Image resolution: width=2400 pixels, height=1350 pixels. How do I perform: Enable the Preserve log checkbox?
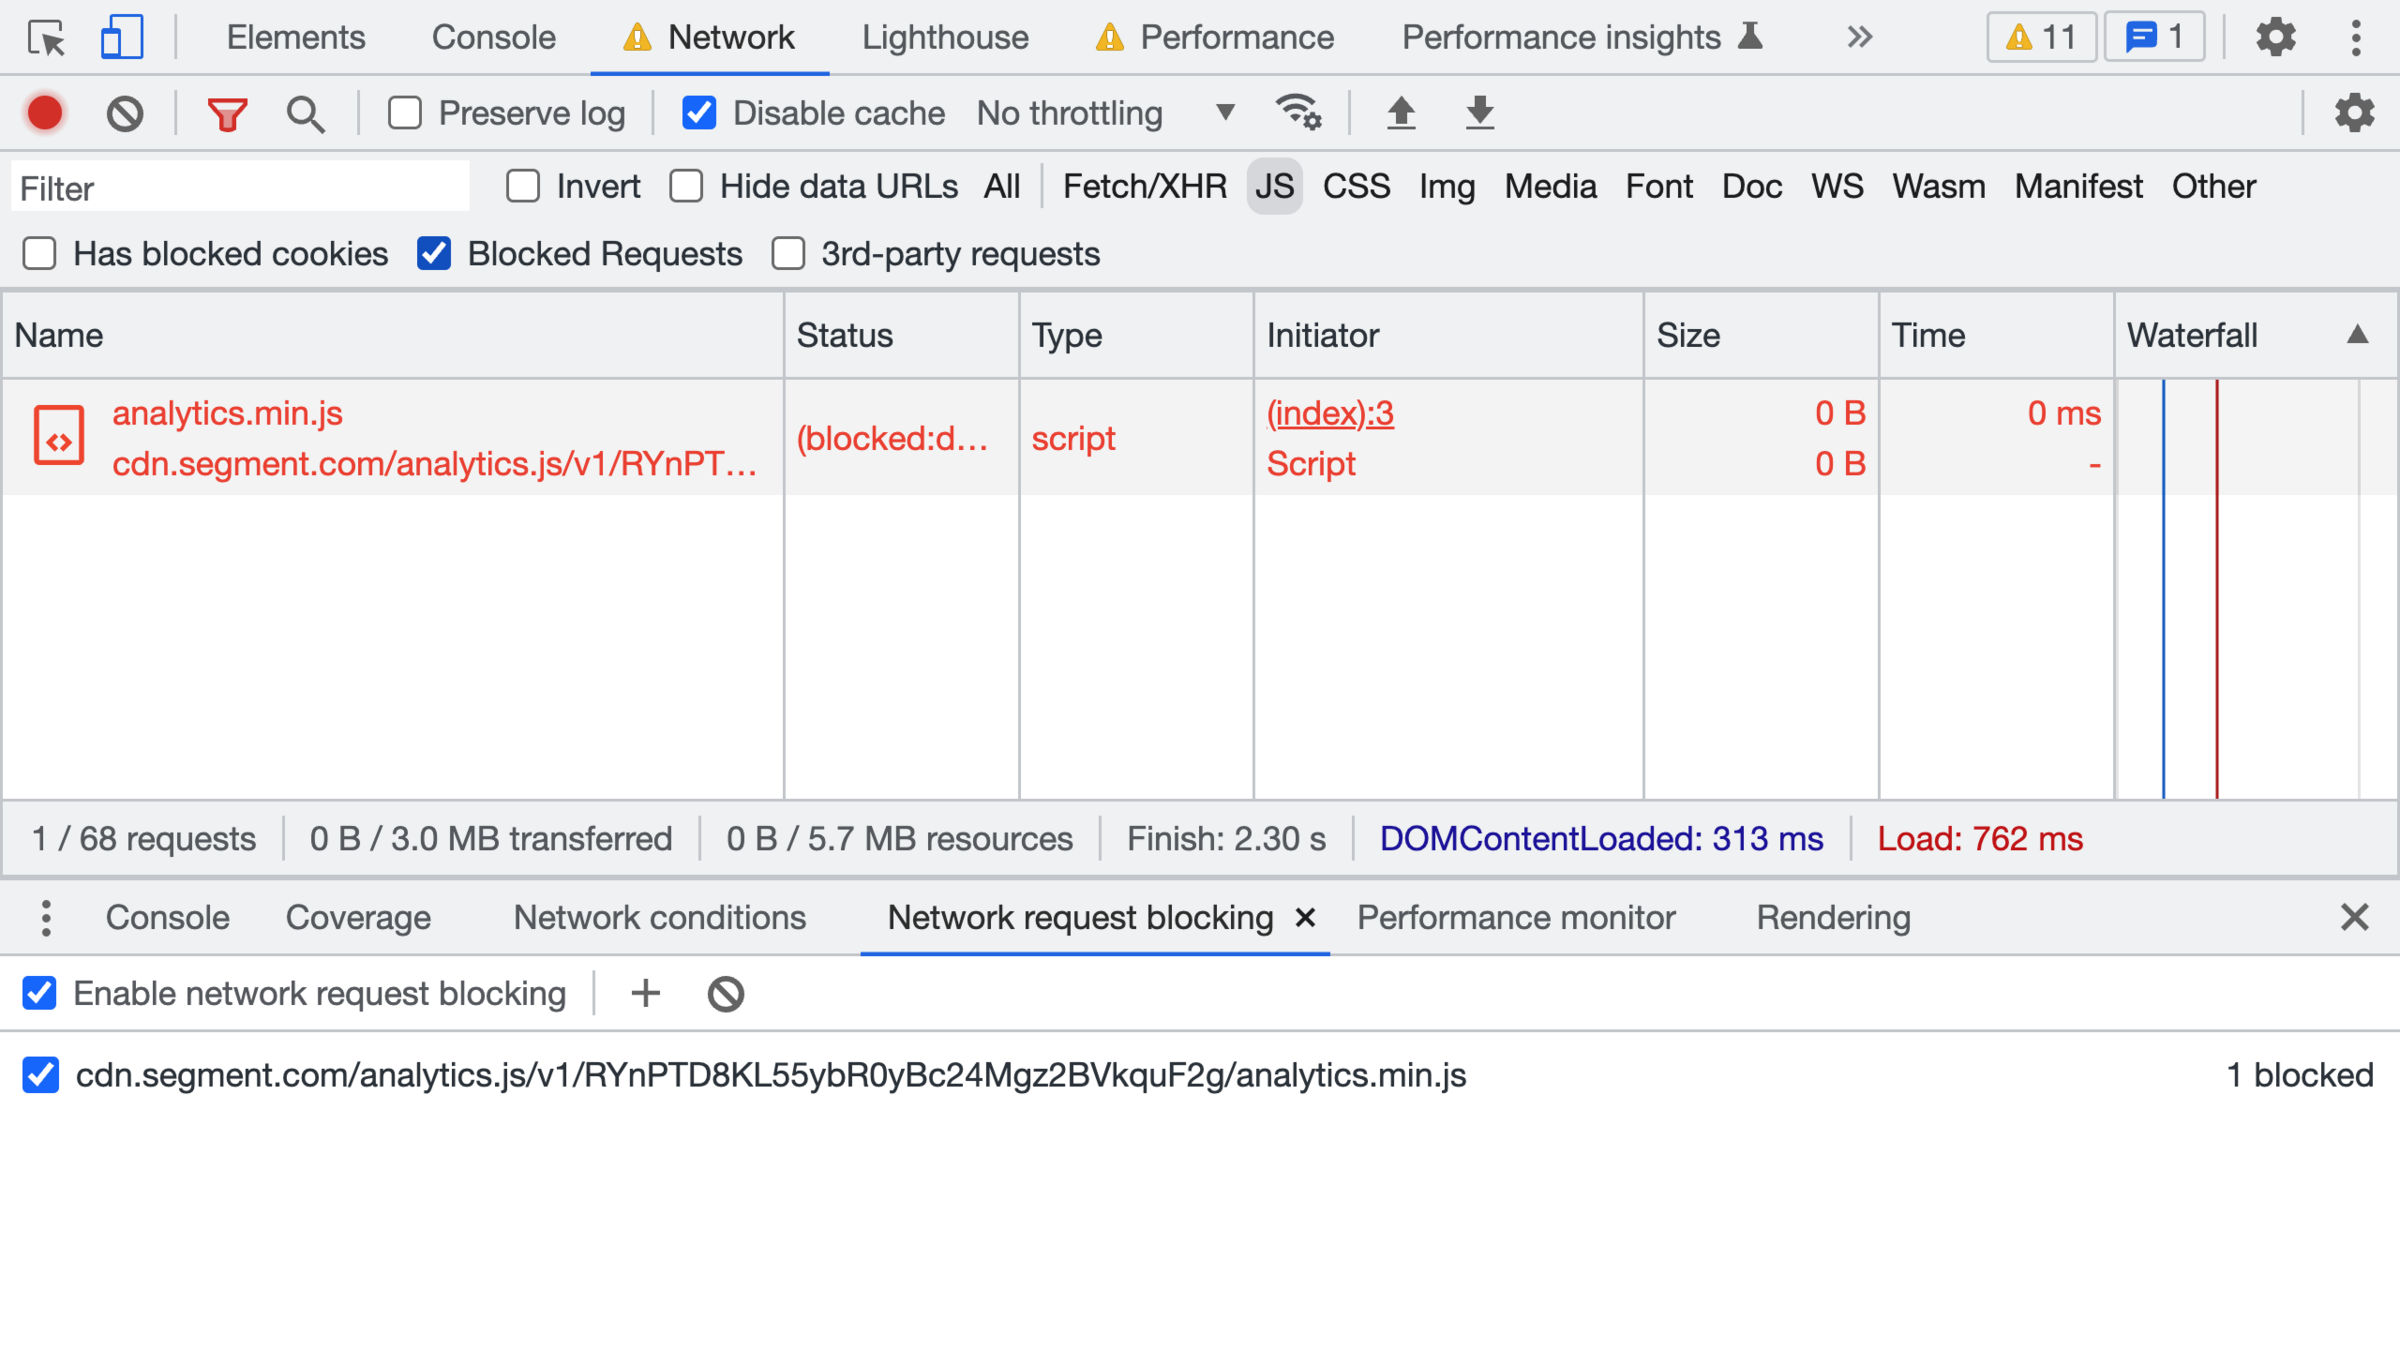coord(405,113)
